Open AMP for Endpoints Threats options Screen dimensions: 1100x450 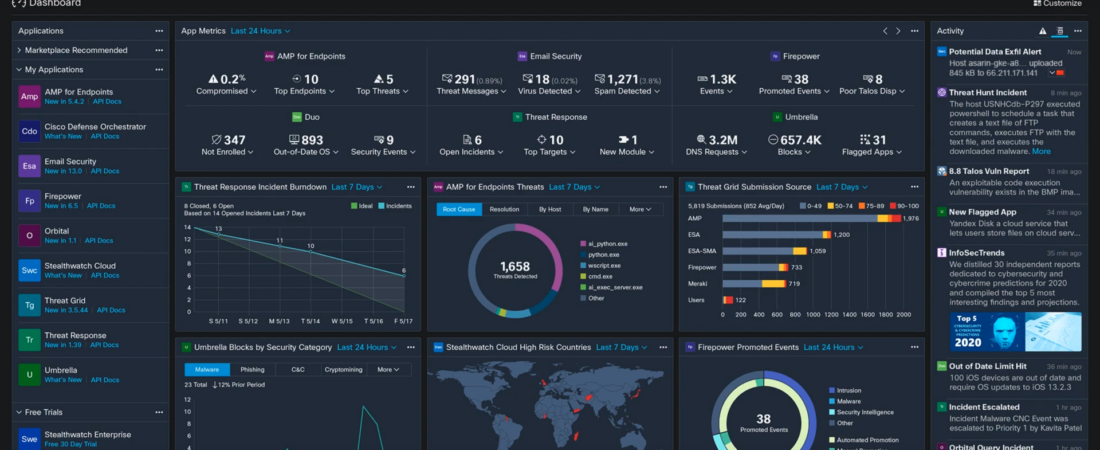(x=663, y=187)
